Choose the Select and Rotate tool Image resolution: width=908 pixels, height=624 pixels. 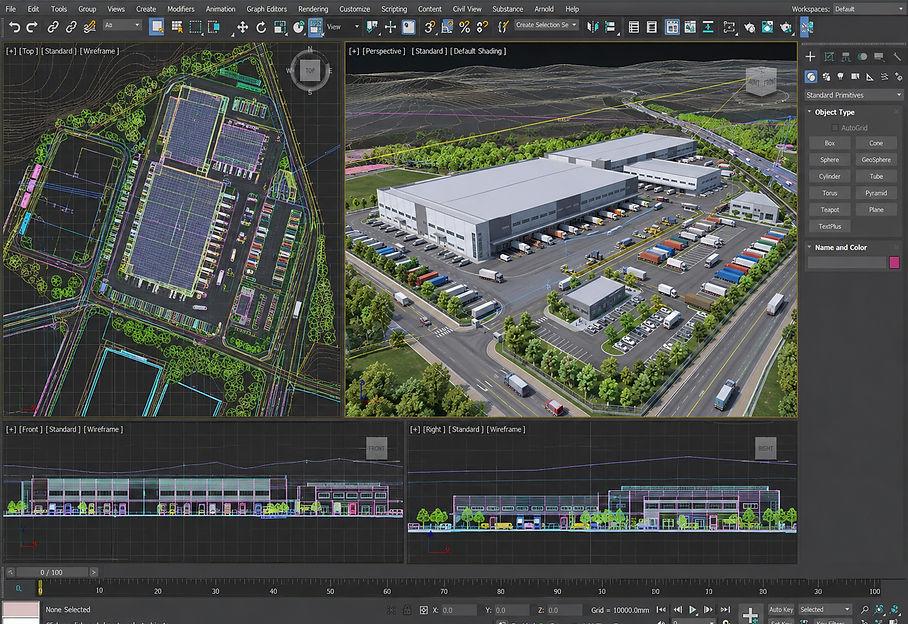pos(261,27)
